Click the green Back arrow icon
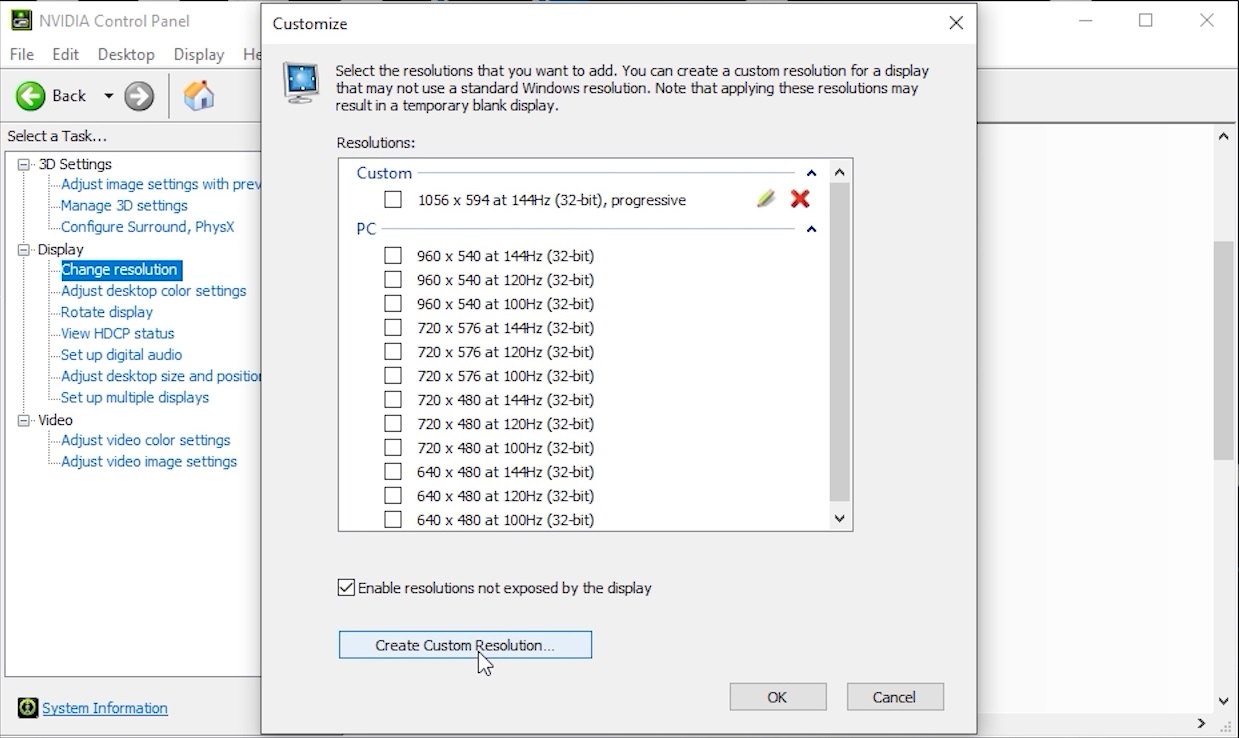Viewport: 1239px width, 738px height. point(30,96)
